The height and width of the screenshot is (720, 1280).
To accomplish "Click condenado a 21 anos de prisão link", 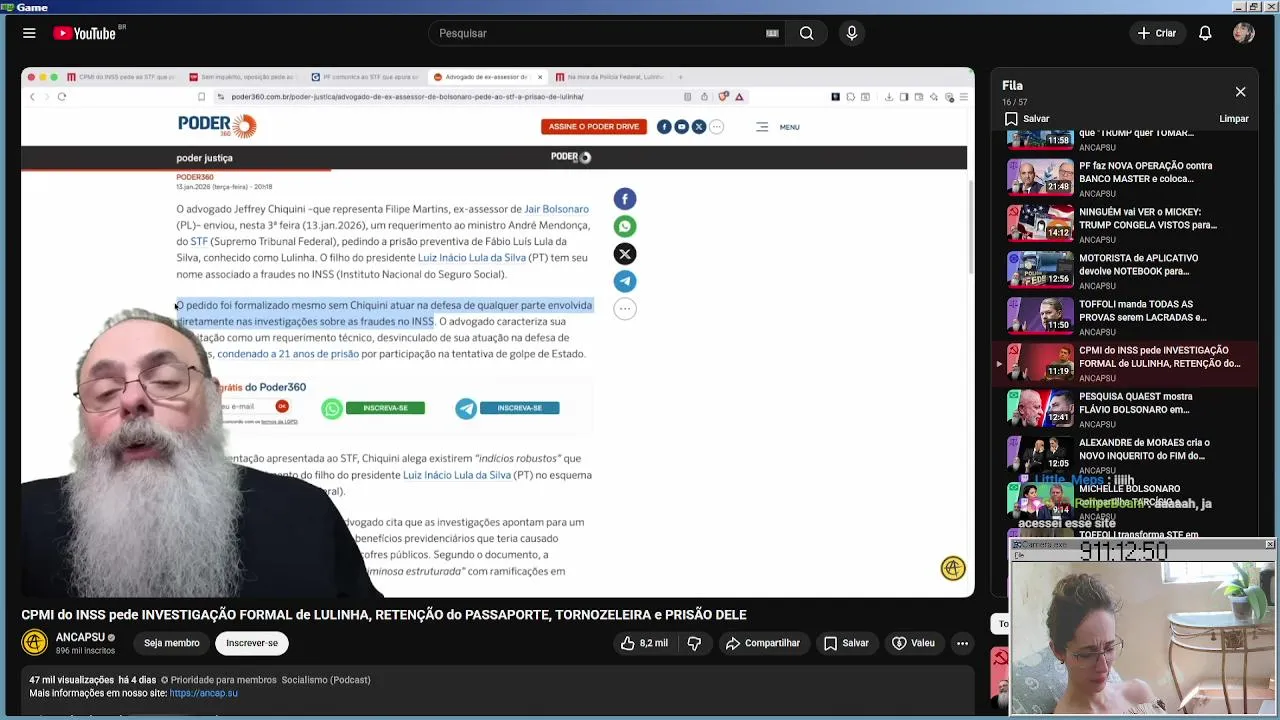I will (x=287, y=354).
